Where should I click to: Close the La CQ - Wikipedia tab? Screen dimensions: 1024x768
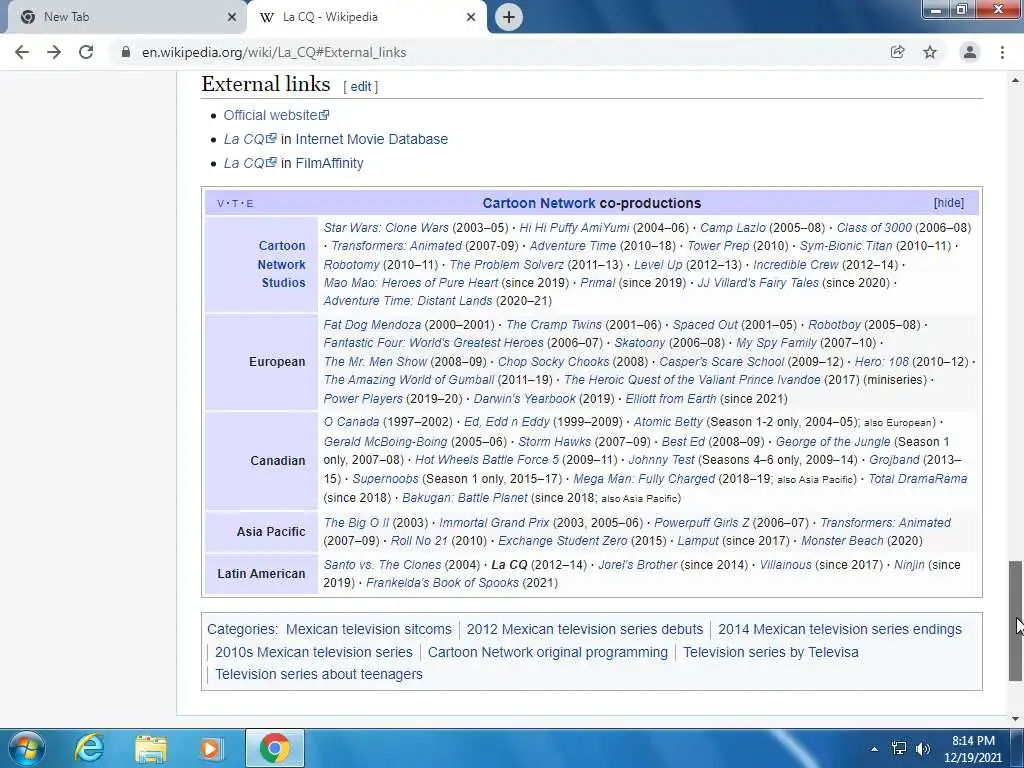click(x=471, y=17)
